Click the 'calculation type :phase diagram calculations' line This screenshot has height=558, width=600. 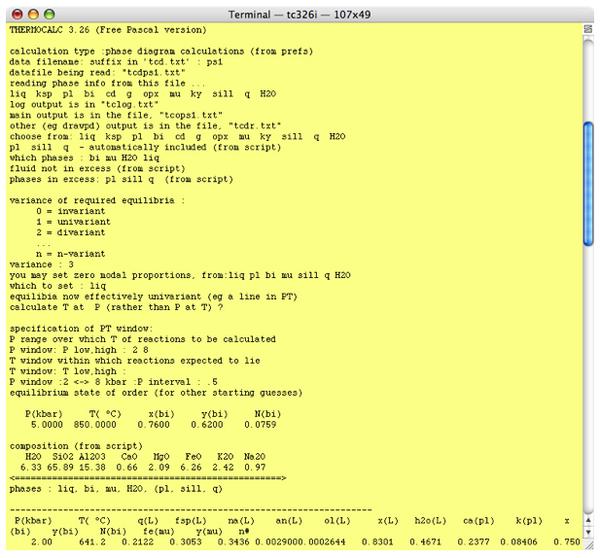click(161, 51)
